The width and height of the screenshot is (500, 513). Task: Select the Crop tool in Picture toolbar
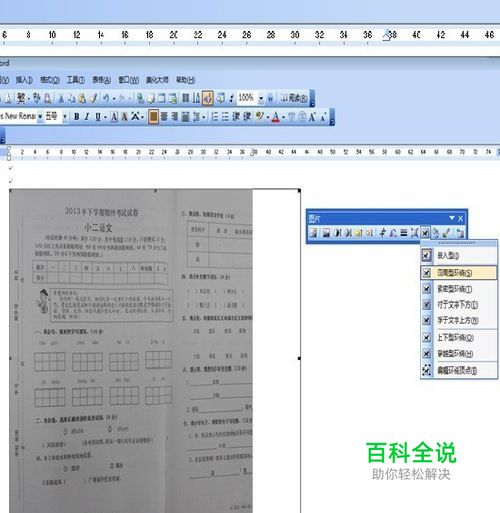point(382,233)
